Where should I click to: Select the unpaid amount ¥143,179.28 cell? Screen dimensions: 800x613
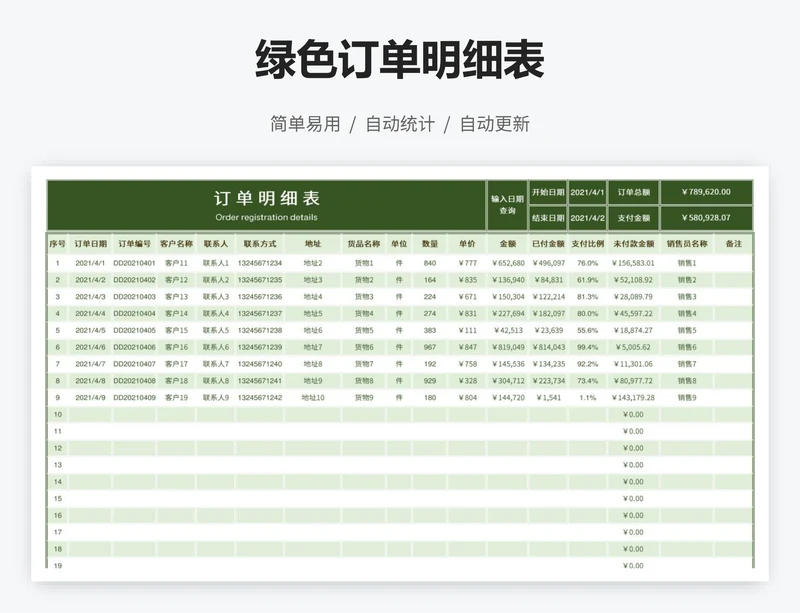point(633,397)
